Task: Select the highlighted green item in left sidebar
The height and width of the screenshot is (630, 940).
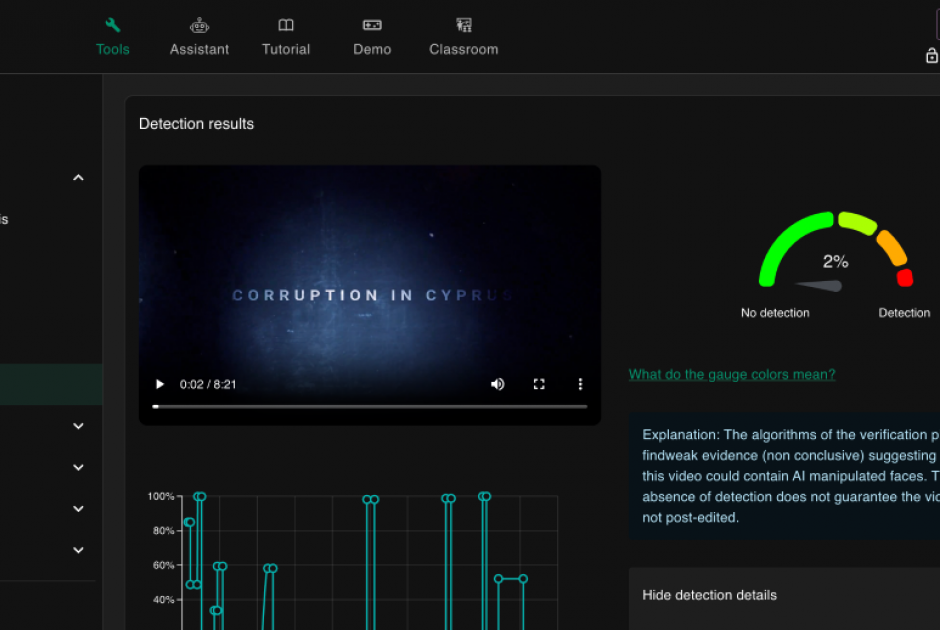Action: click(50, 384)
